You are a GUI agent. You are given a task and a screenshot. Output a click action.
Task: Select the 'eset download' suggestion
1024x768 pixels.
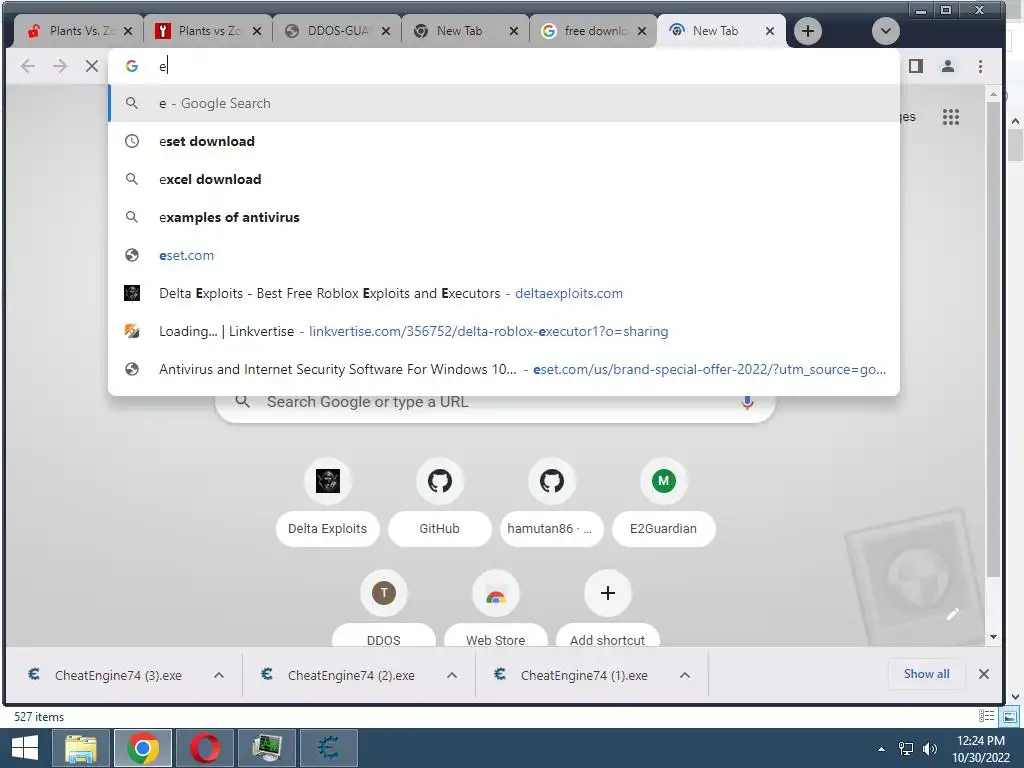504,141
